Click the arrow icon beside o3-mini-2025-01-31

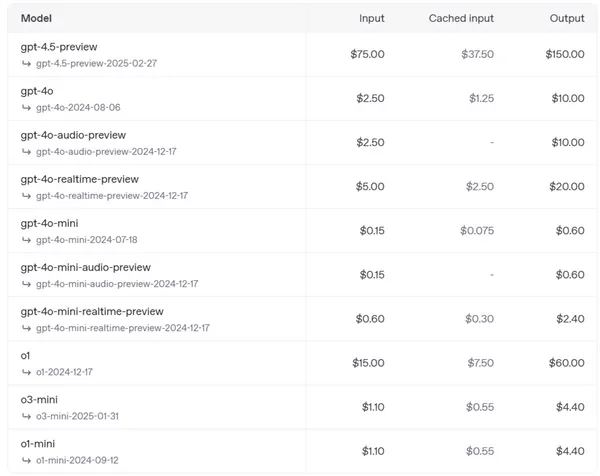pyautogui.click(x=26, y=416)
